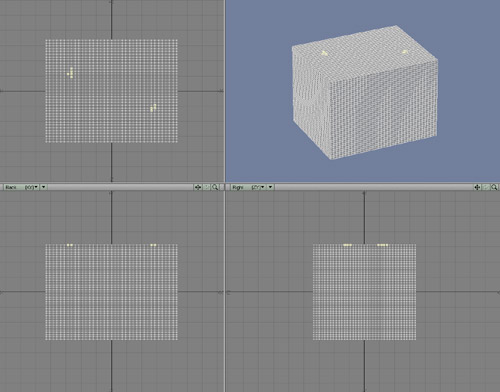Click the rotate icon in Back viewport titlebar
The image size is (500, 392).
tap(206, 187)
